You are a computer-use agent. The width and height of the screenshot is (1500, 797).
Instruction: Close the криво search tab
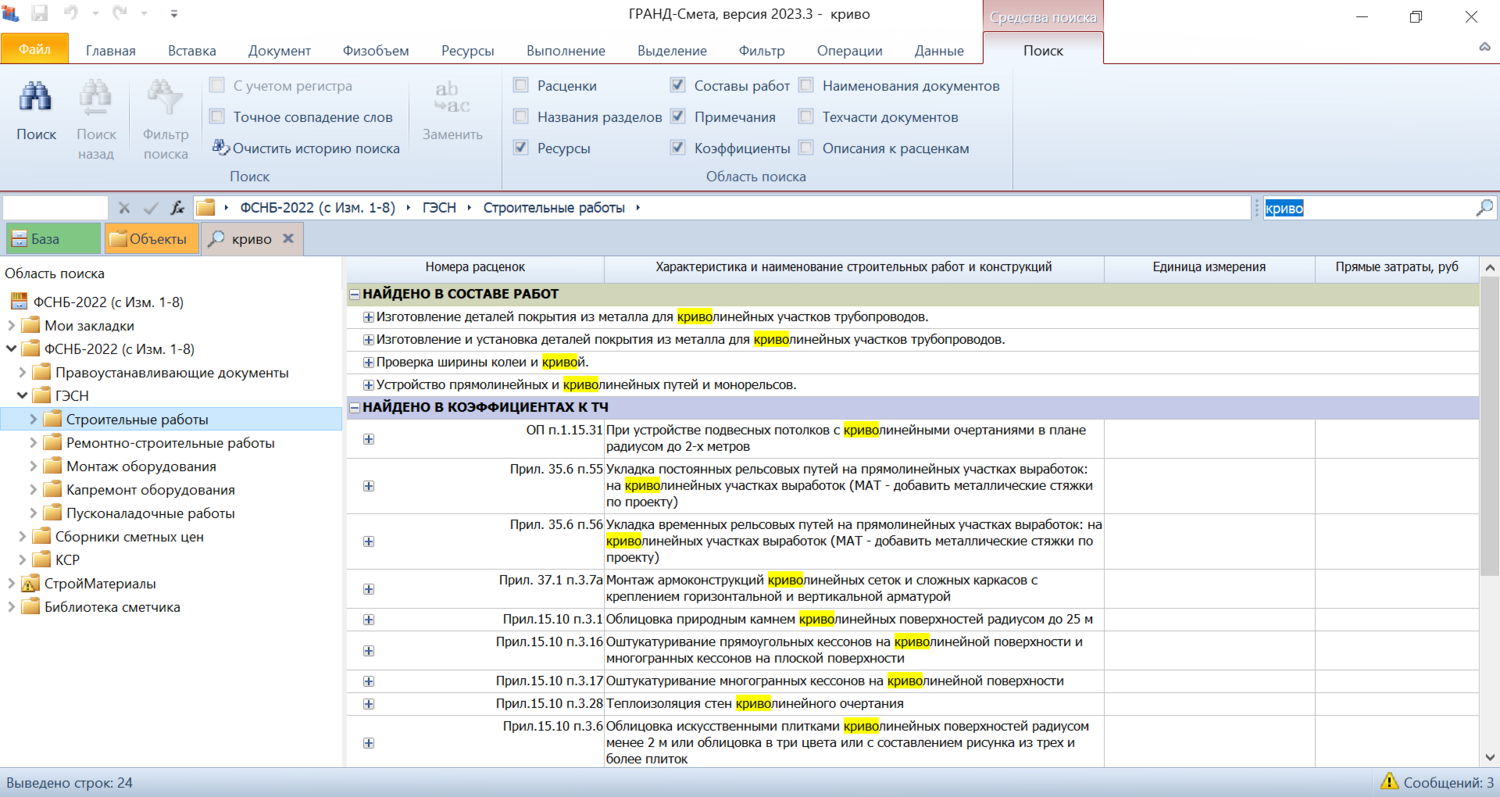coord(288,239)
